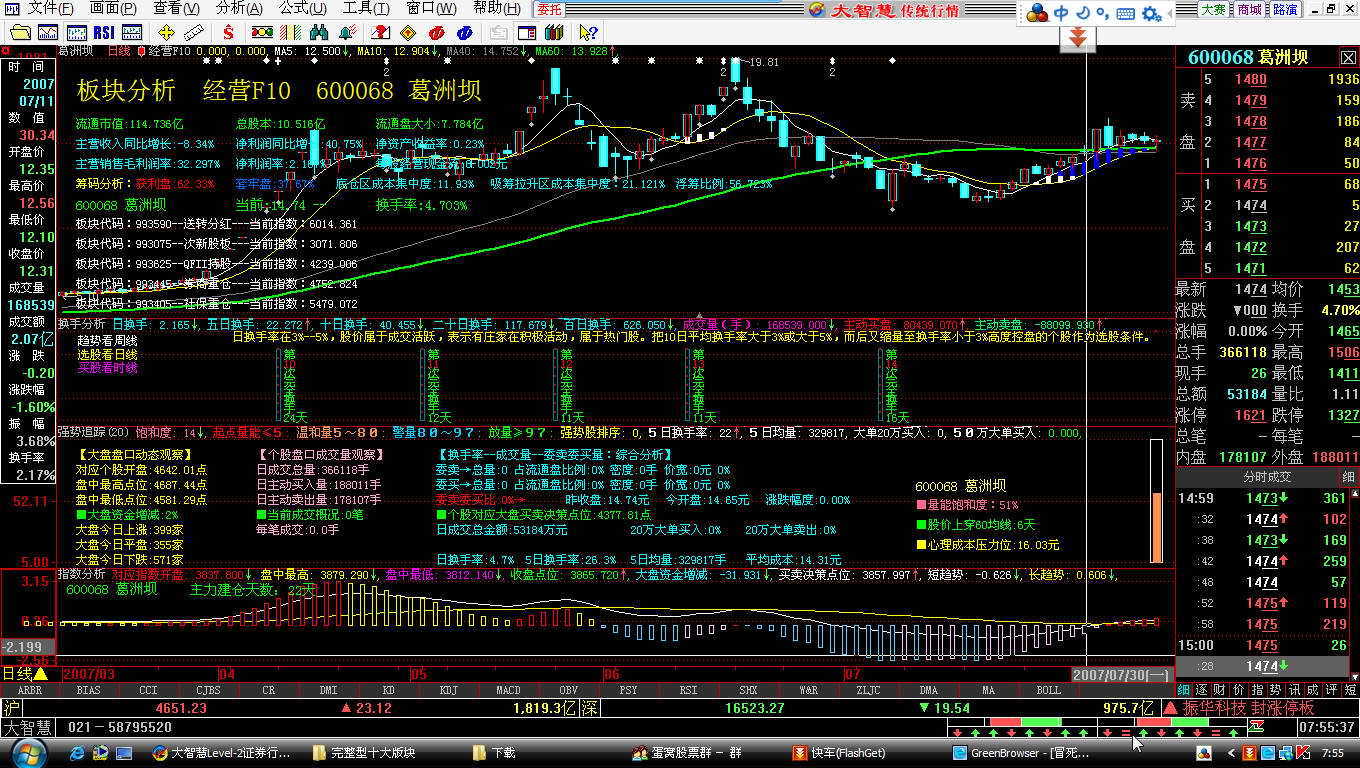The width and height of the screenshot is (1360, 768).
Task: Click the books library icon
Action: 554,33
